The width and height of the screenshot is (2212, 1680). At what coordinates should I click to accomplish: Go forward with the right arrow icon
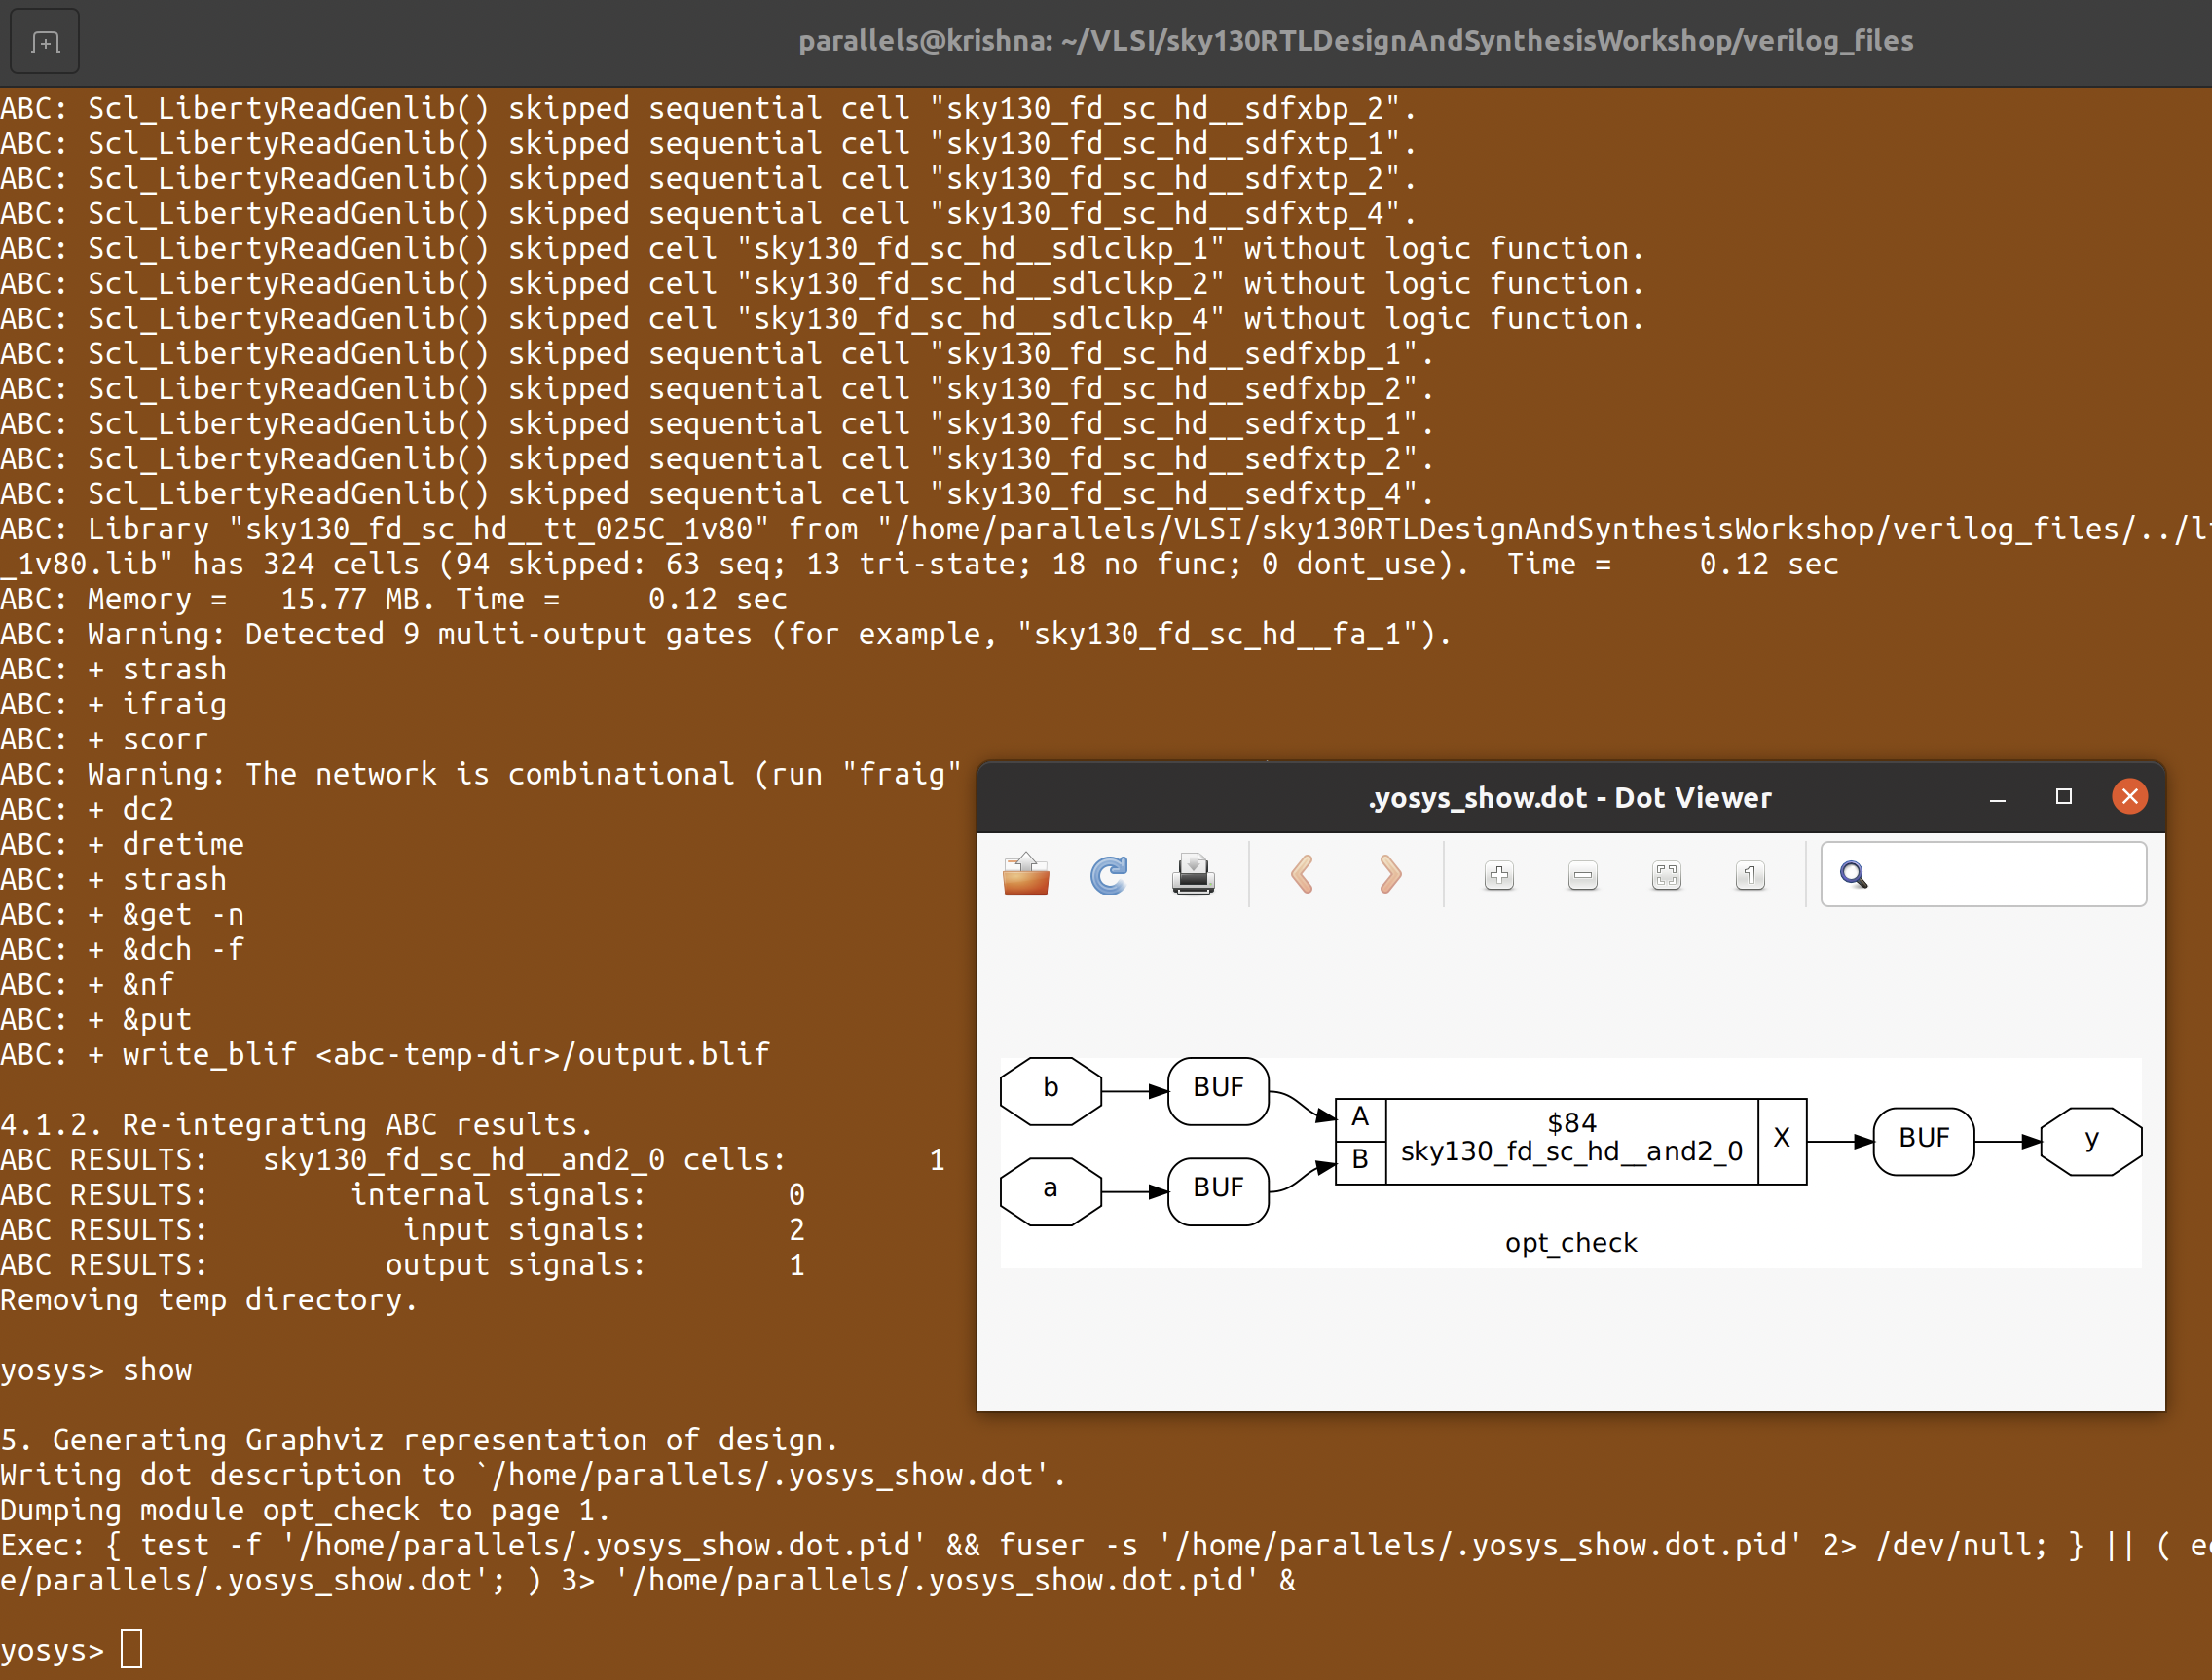(x=1389, y=875)
